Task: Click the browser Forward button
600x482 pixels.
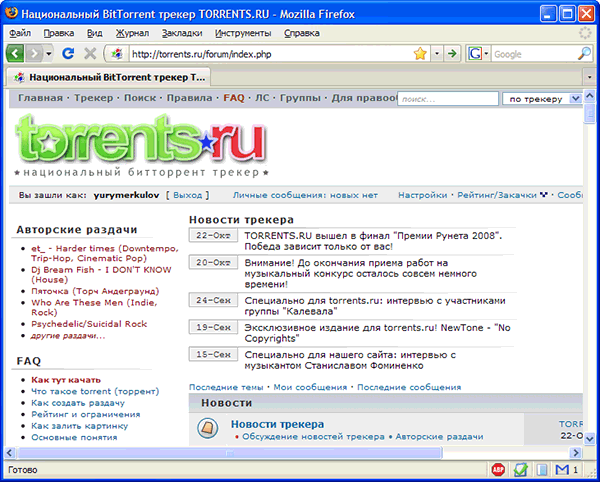Action: coord(34,54)
